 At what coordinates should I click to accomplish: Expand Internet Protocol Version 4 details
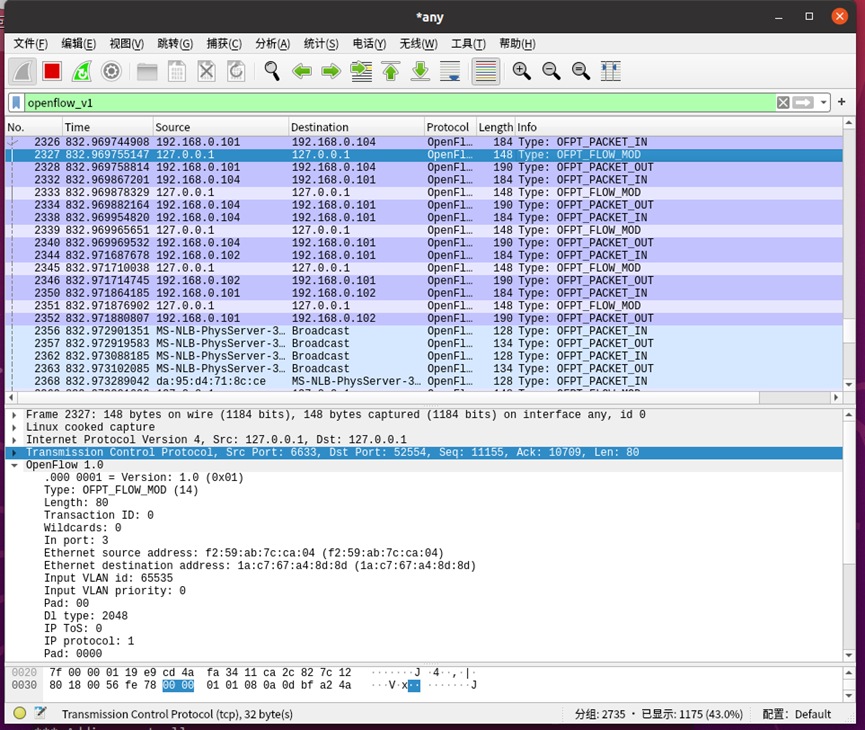(x=14, y=440)
